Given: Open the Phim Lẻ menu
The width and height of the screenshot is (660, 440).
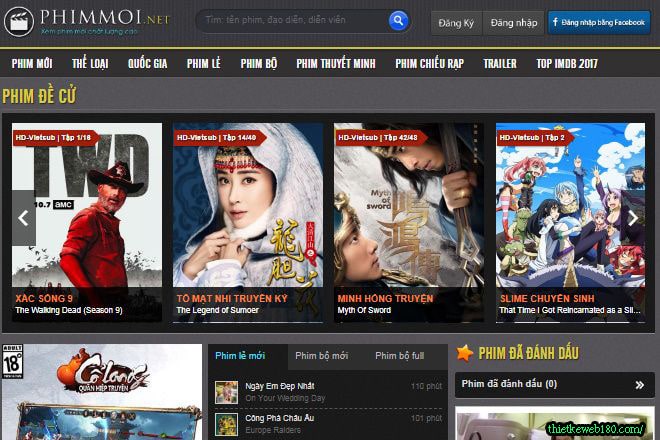Looking at the screenshot, I should (204, 64).
